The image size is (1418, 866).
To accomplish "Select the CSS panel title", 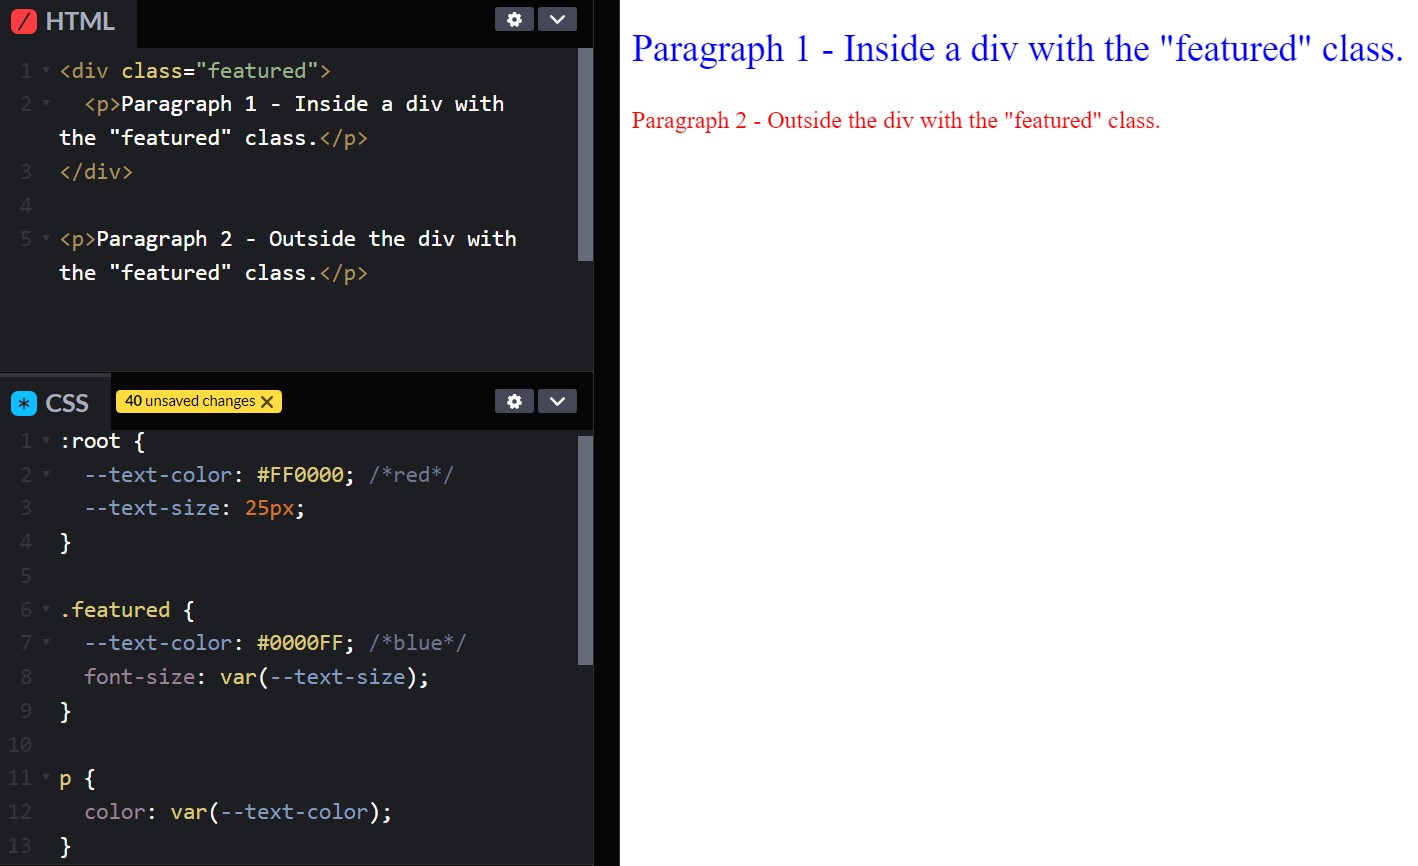I will [x=67, y=403].
